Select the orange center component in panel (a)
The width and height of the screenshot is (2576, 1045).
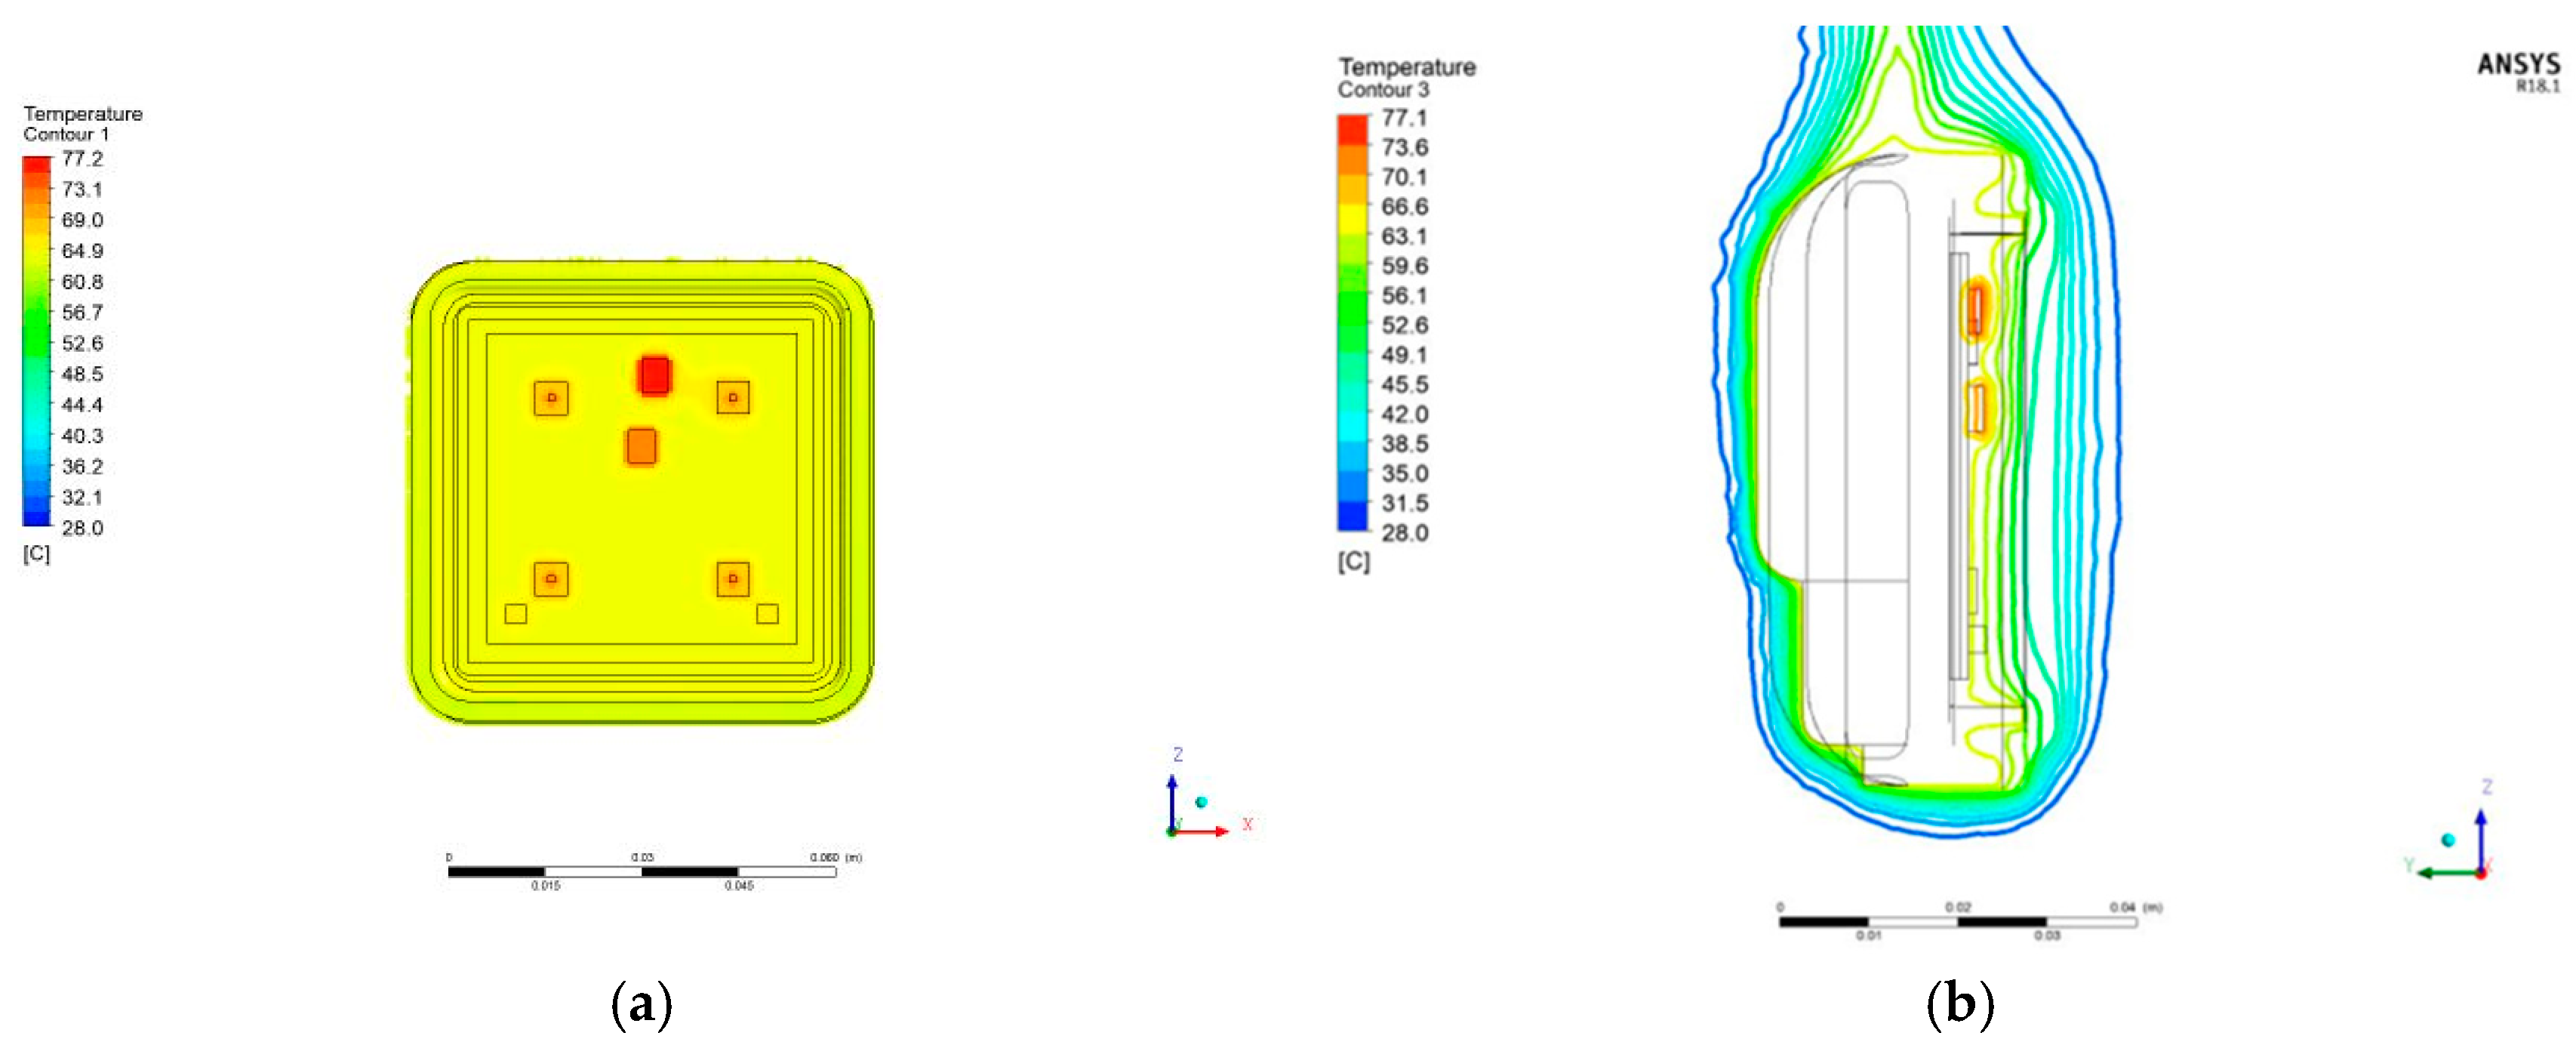click(x=641, y=446)
